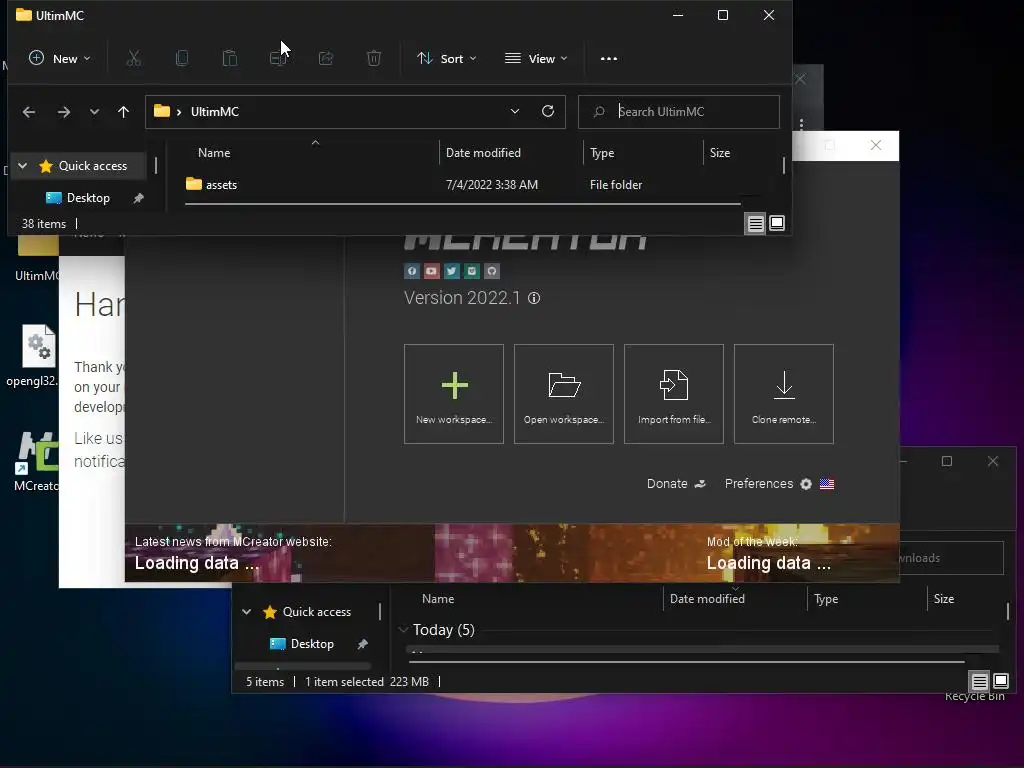Sort by Date modified in UltimMC window
This screenshot has height=768, width=1024.
(483, 153)
